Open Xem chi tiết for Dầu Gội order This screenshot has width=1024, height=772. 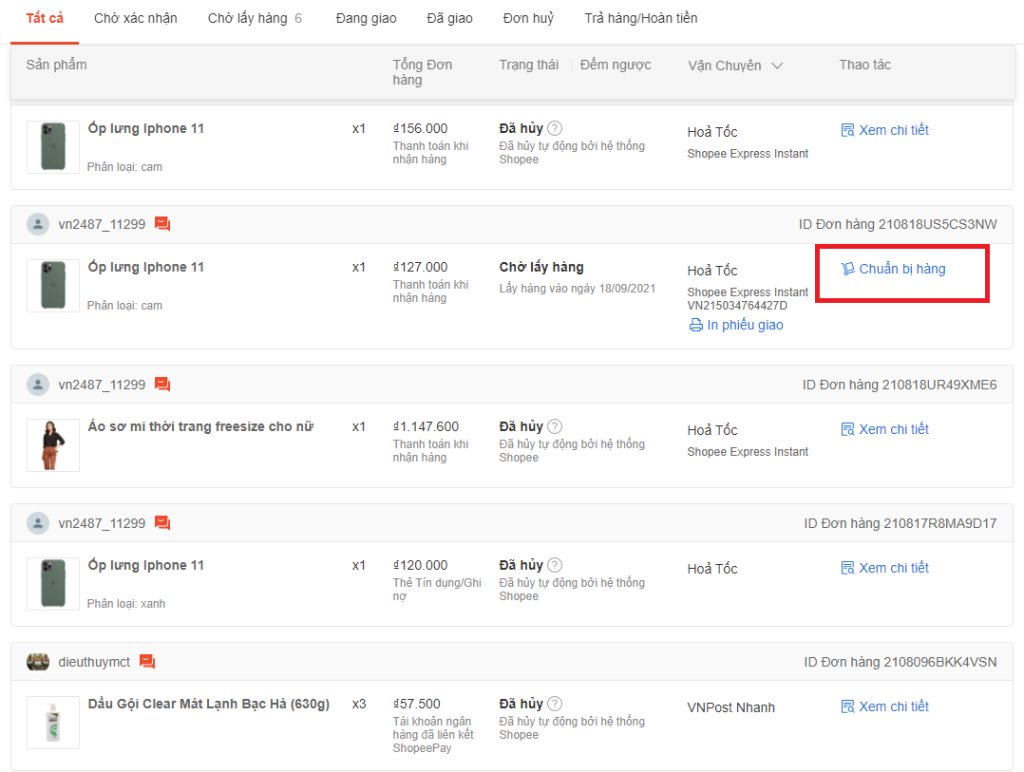[885, 706]
